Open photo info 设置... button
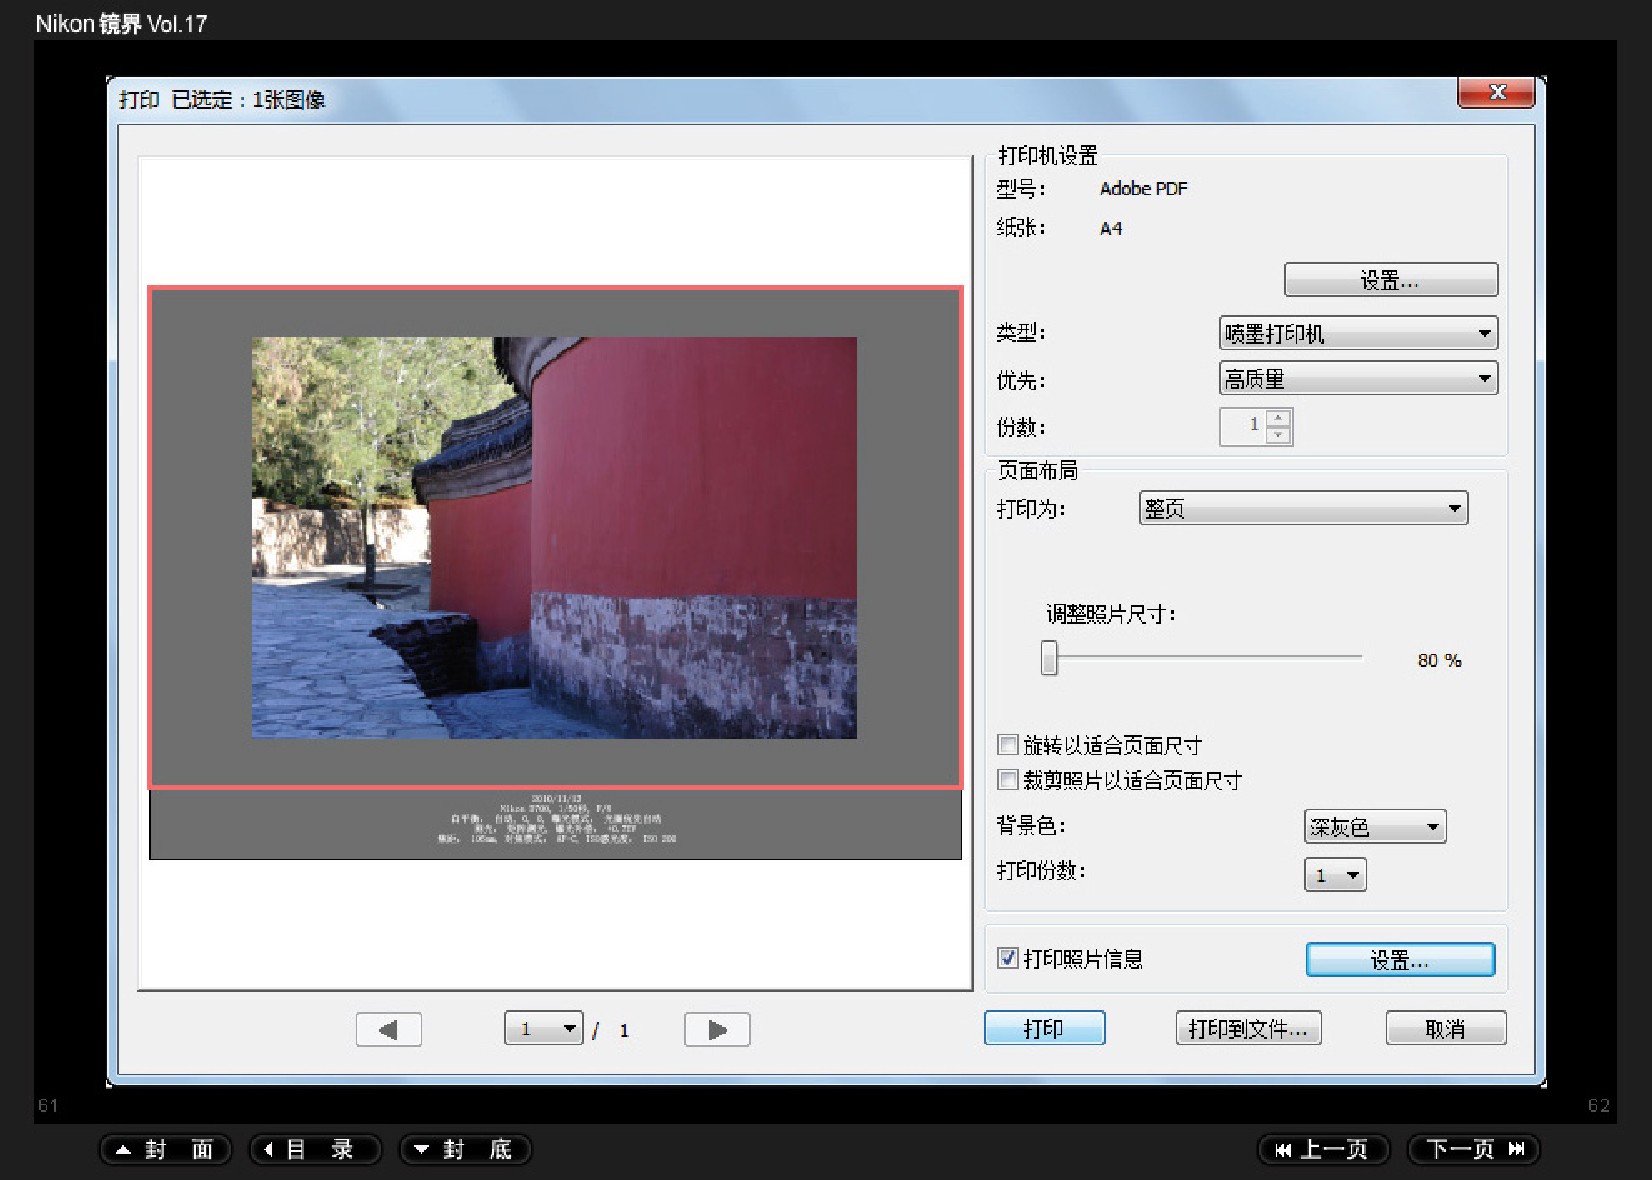Image resolution: width=1652 pixels, height=1180 pixels. pos(1400,960)
